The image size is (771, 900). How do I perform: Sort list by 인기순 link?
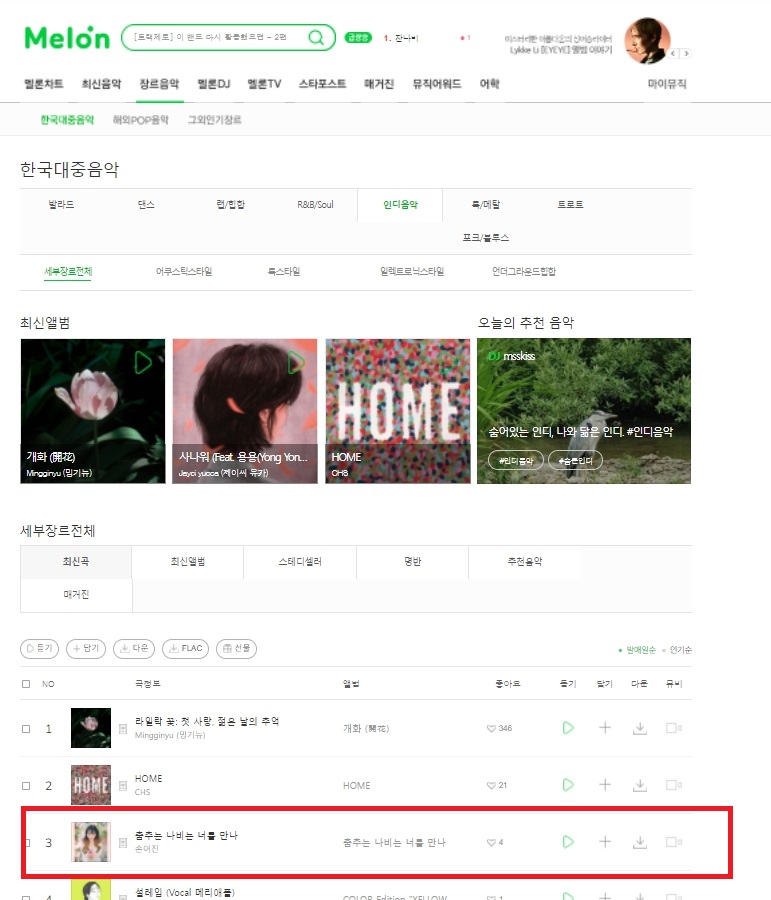click(680, 650)
